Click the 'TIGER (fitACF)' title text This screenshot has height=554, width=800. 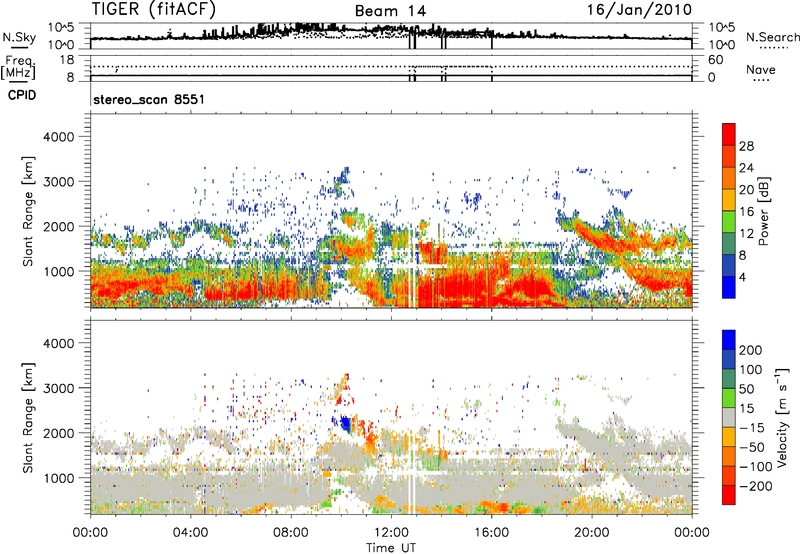[154, 9]
